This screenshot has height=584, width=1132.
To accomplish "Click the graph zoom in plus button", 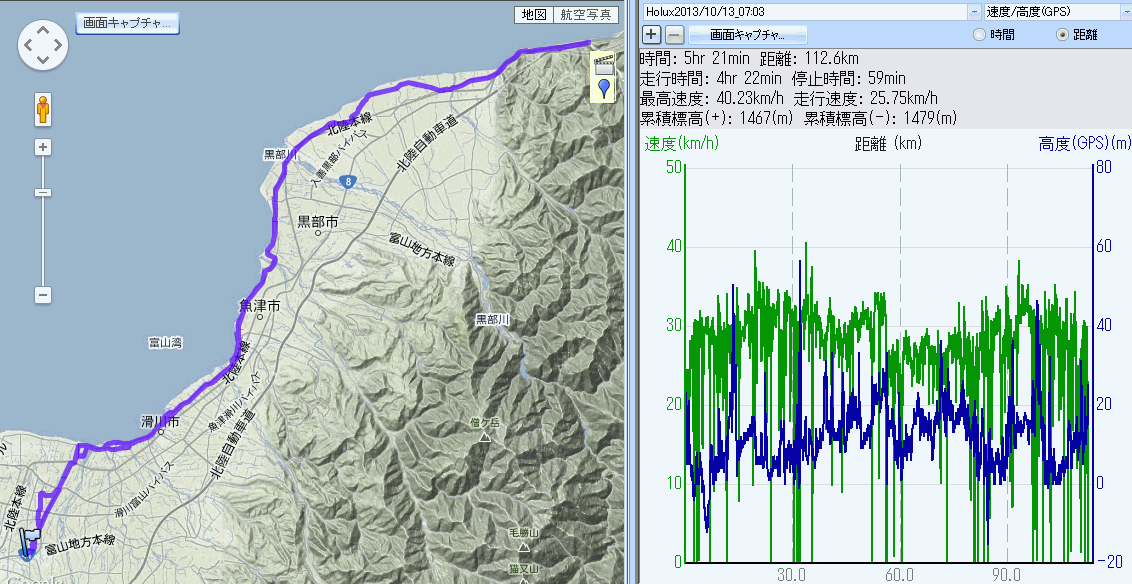I will 651,34.
